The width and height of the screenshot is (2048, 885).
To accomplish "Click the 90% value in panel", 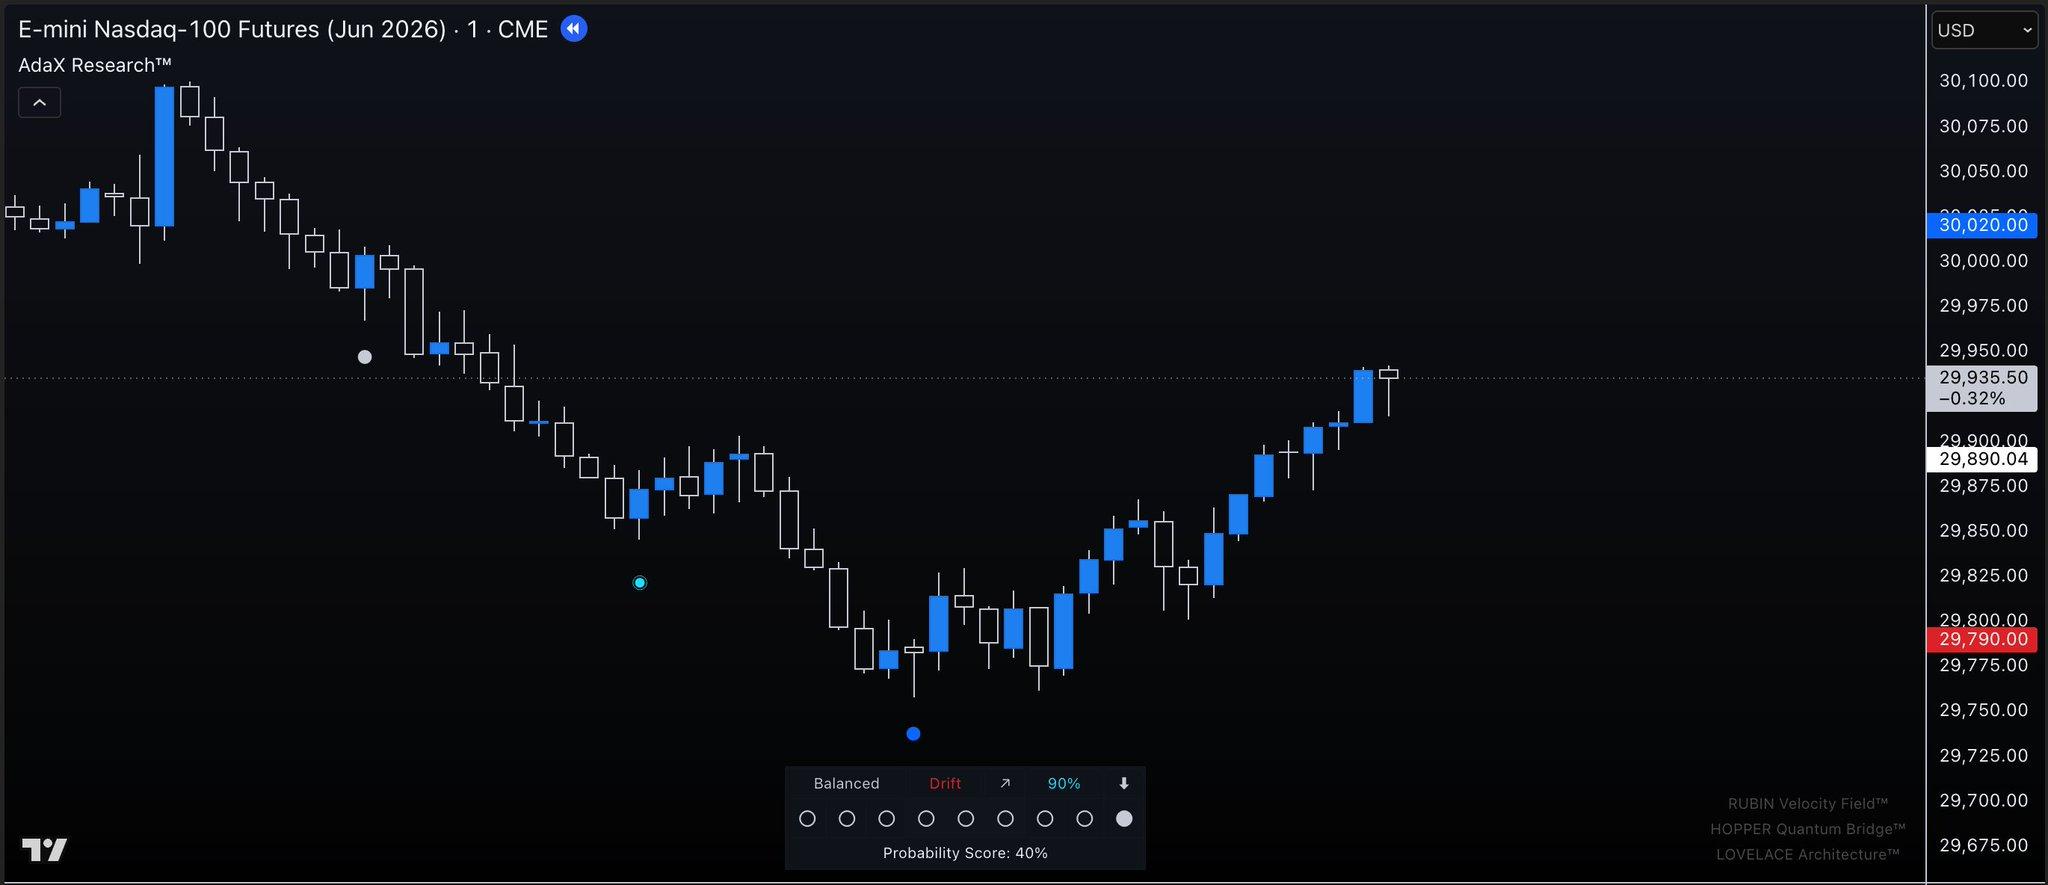I will pos(1064,784).
